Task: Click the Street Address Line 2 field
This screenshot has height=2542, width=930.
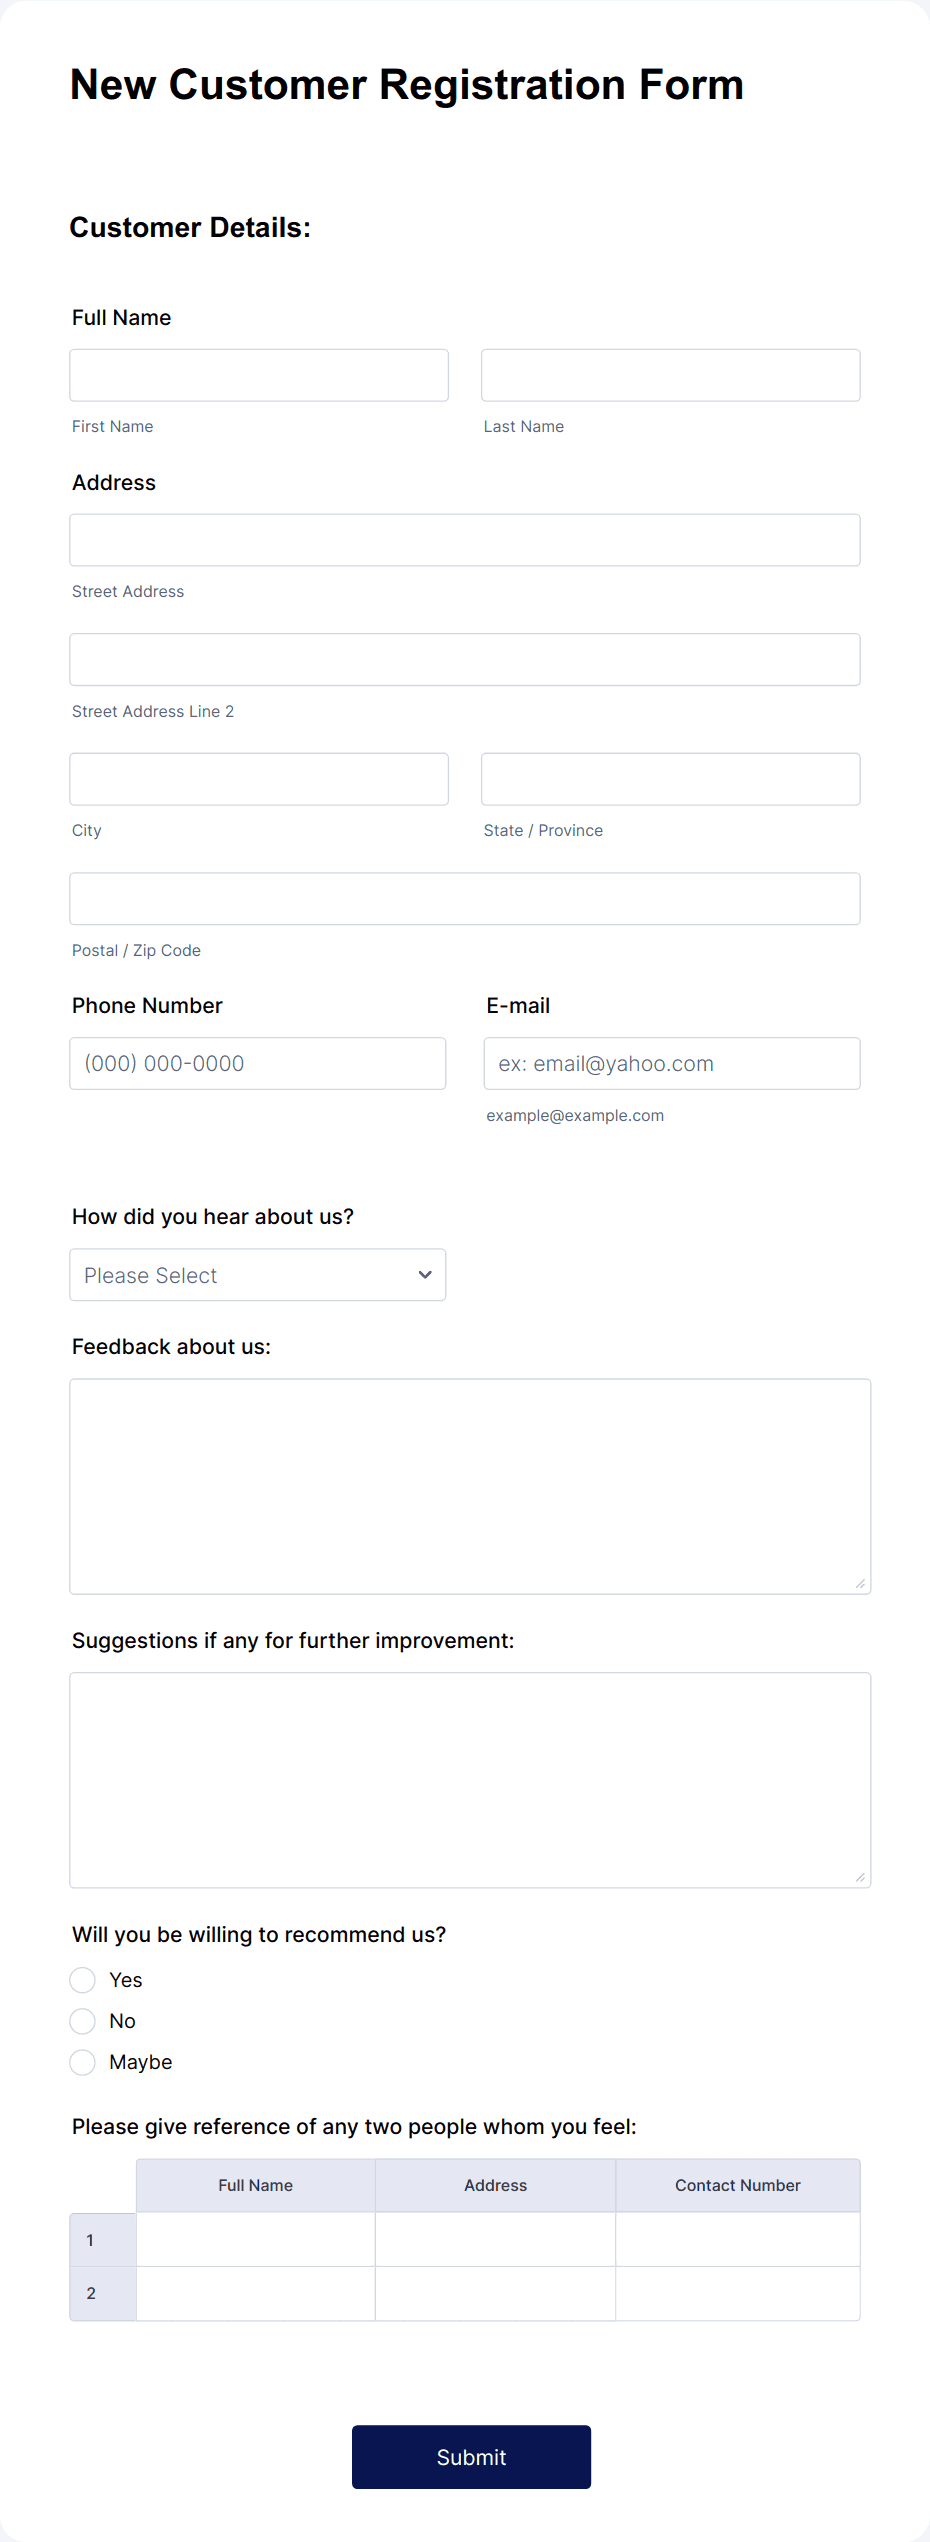Action: click(464, 659)
